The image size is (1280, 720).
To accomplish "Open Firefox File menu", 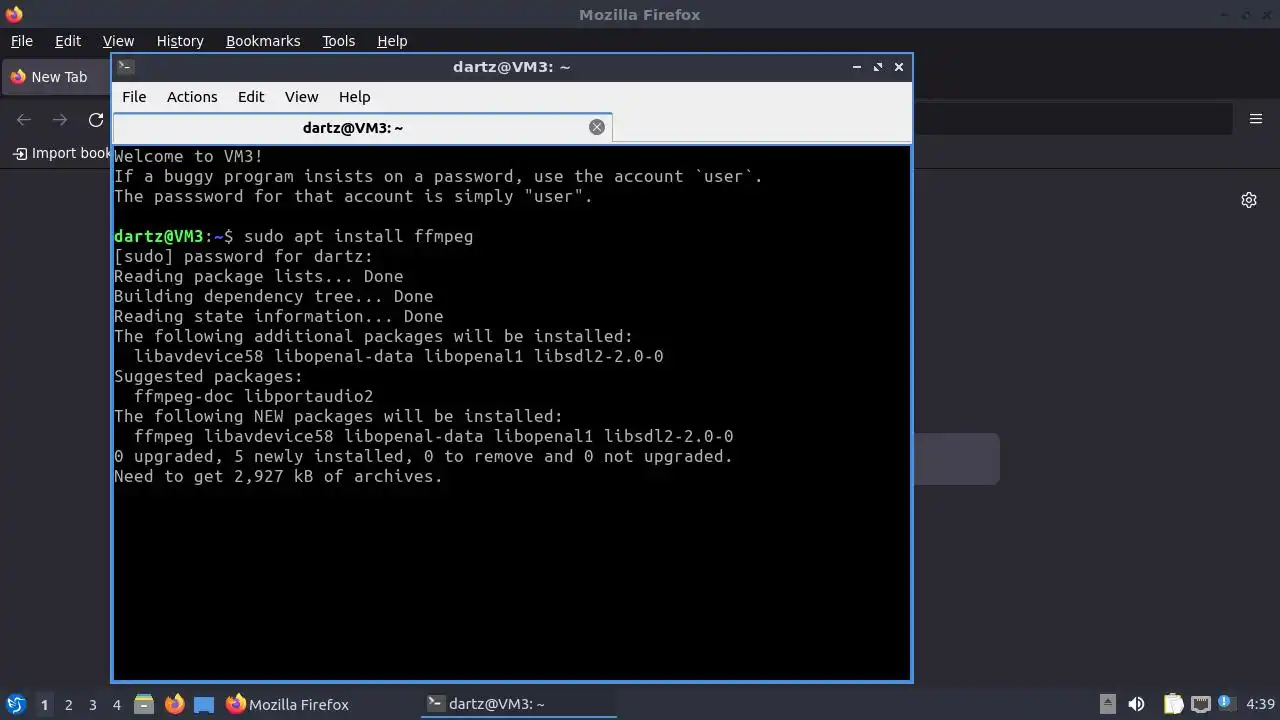I will pyautogui.click(x=21, y=41).
